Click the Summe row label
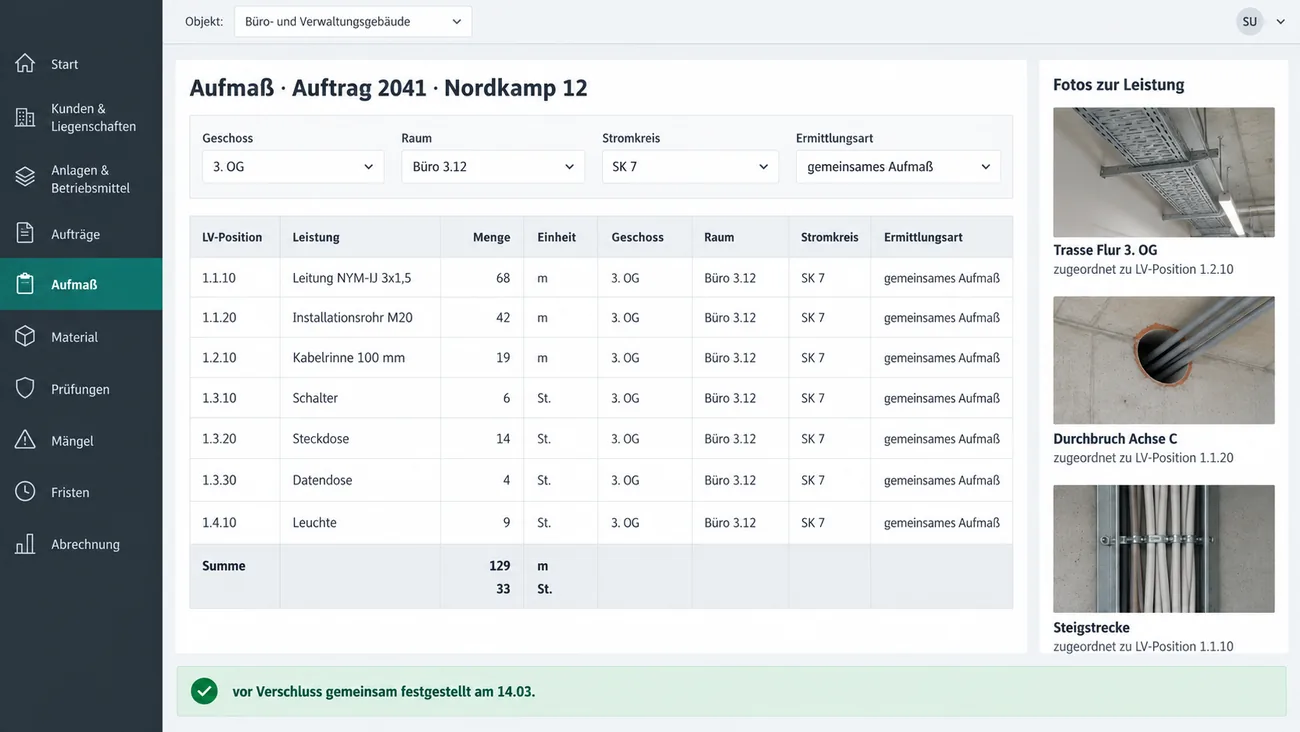This screenshot has width=1300, height=732. coord(224,566)
